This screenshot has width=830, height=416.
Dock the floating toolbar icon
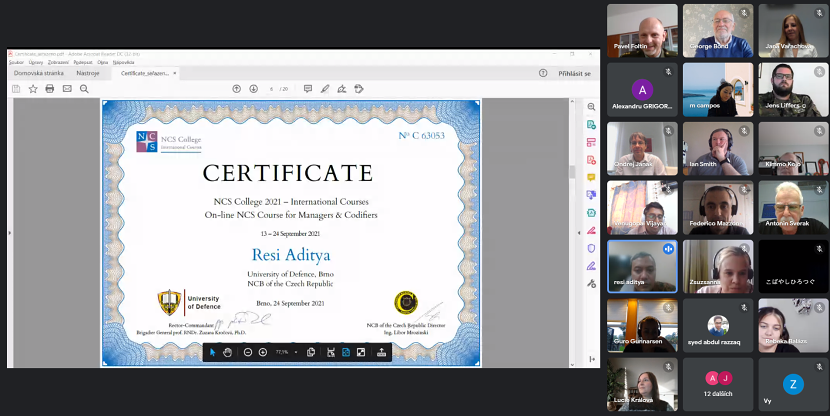click(x=381, y=352)
